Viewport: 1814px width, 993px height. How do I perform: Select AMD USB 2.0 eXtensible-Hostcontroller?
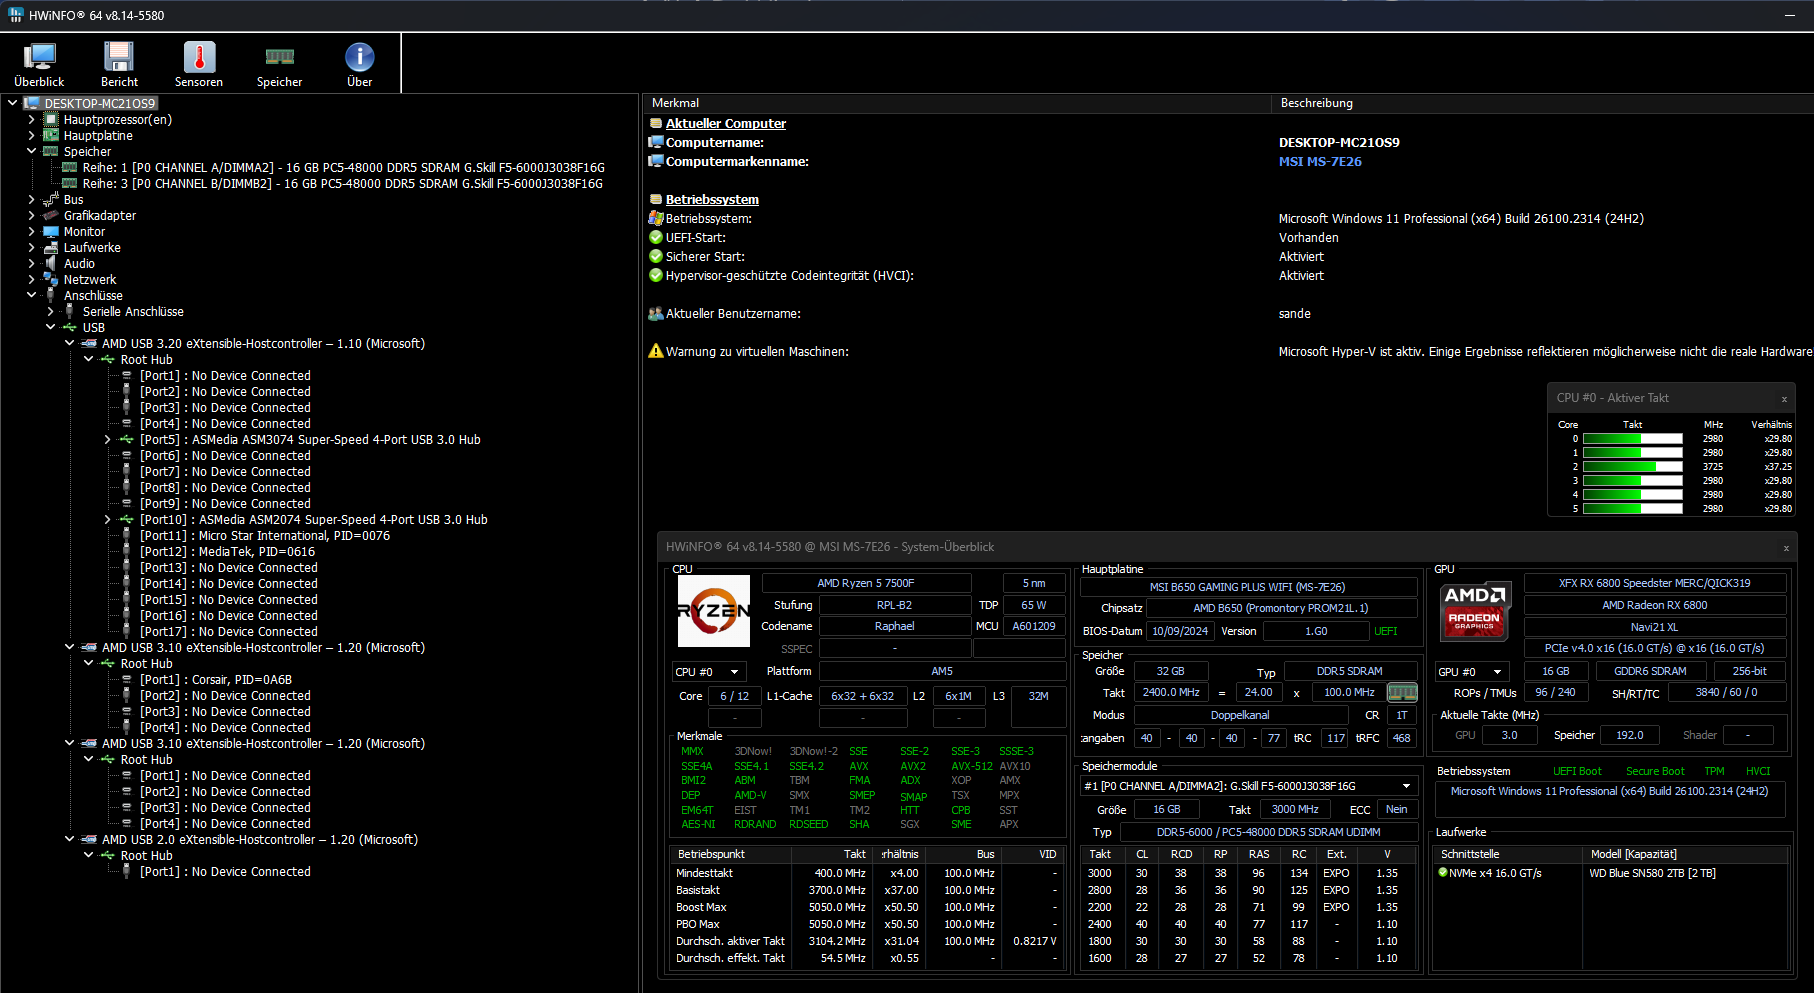pos(260,840)
